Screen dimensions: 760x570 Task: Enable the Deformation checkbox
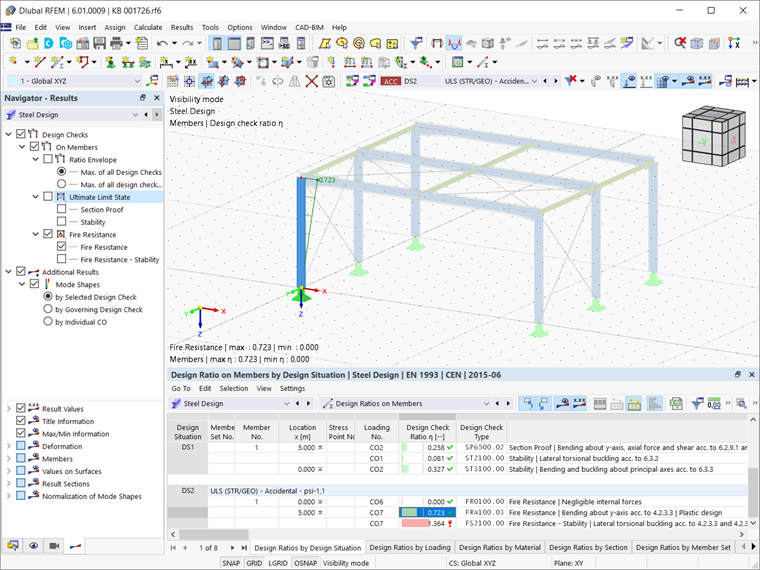click(x=21, y=446)
